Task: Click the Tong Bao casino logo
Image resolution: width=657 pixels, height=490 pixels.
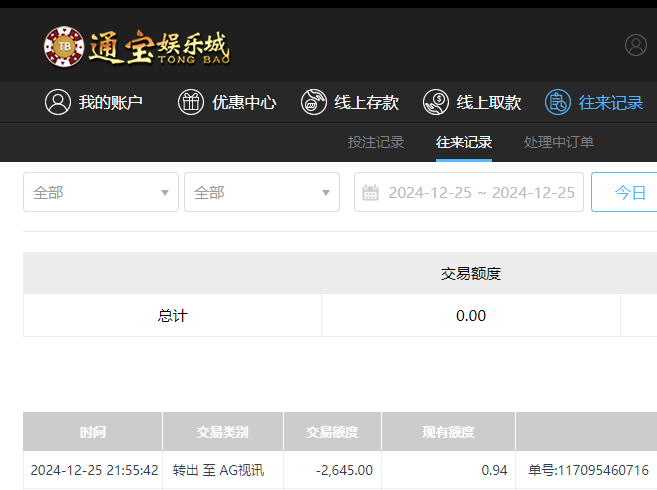Action: tap(137, 47)
